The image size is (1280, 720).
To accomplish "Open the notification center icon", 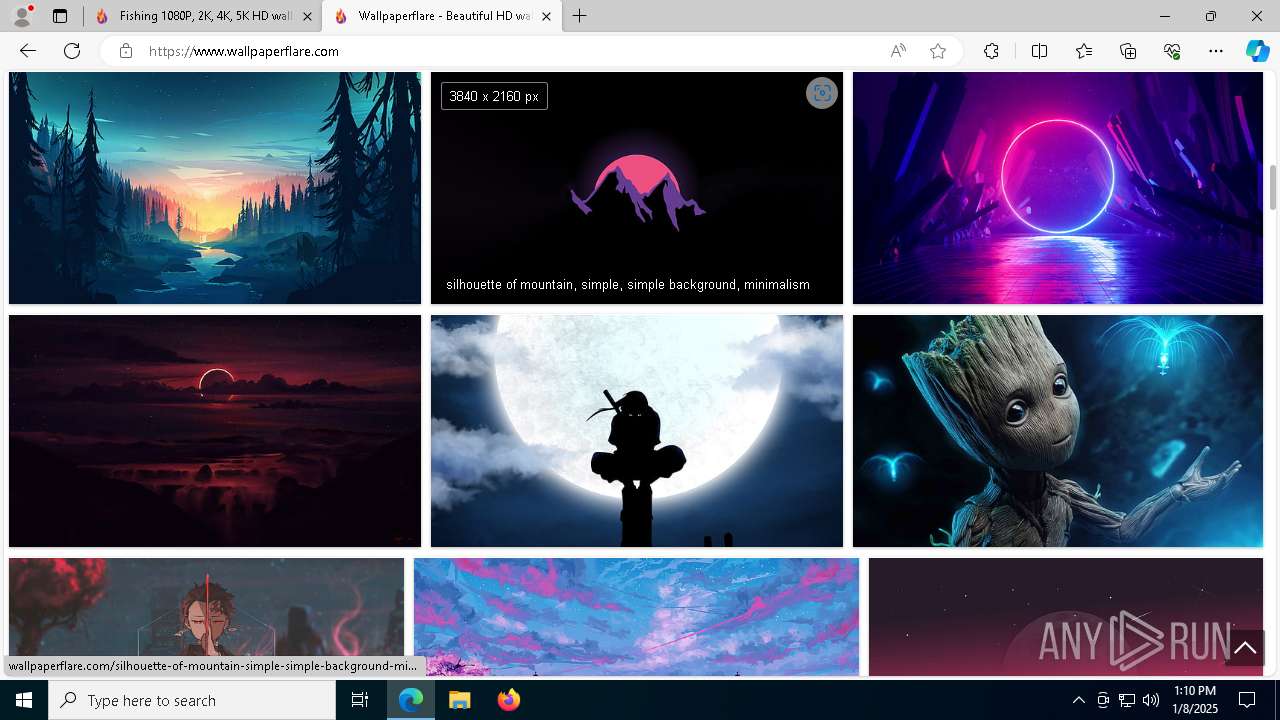I will click(1247, 700).
